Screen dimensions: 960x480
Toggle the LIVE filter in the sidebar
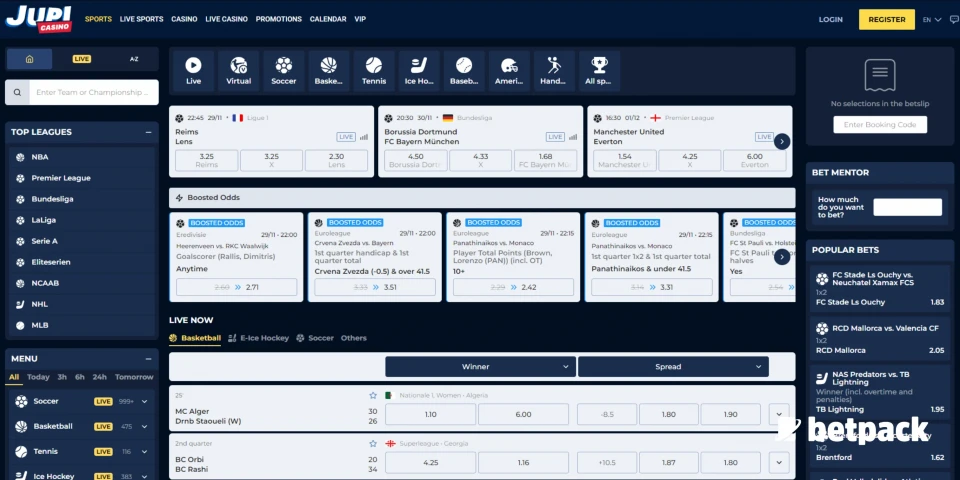82,59
